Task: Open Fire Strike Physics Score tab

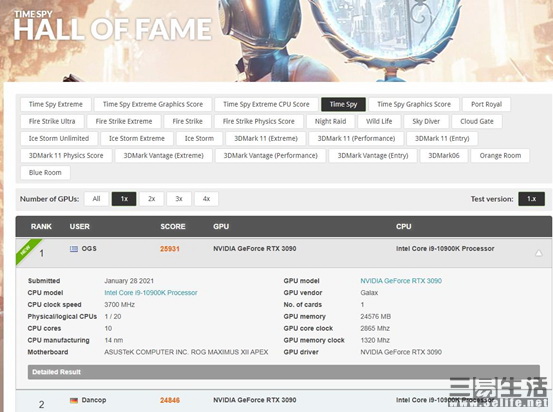Action: 259,121
